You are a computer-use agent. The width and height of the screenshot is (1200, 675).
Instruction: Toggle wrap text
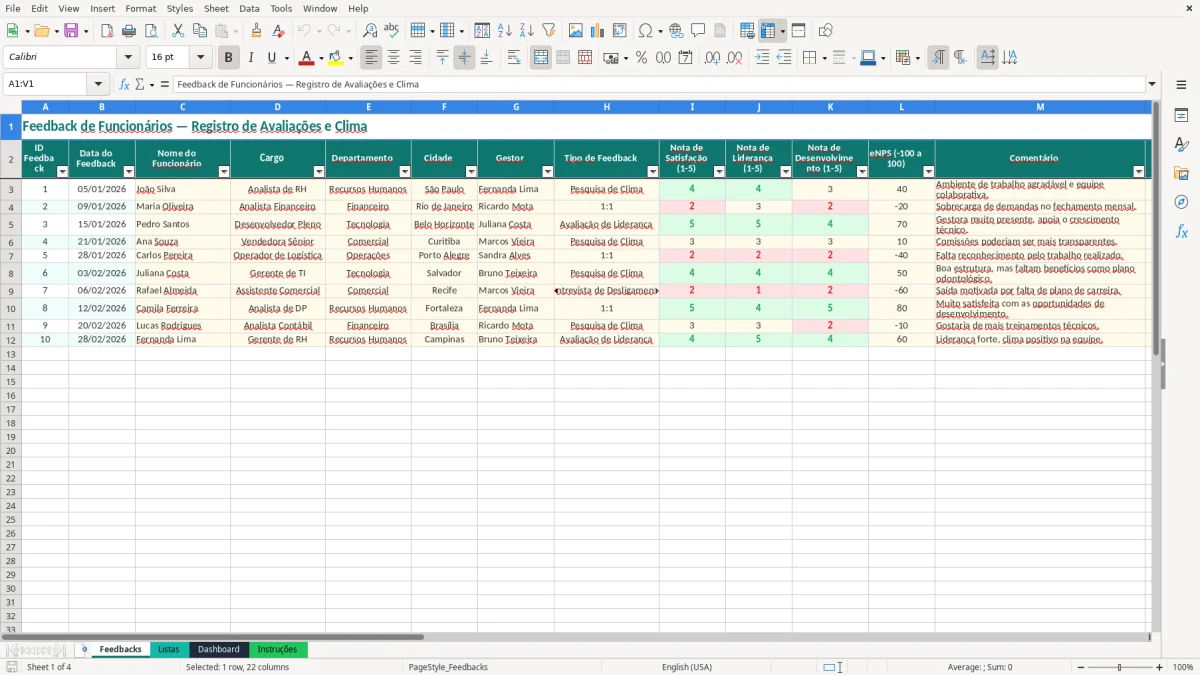point(514,58)
